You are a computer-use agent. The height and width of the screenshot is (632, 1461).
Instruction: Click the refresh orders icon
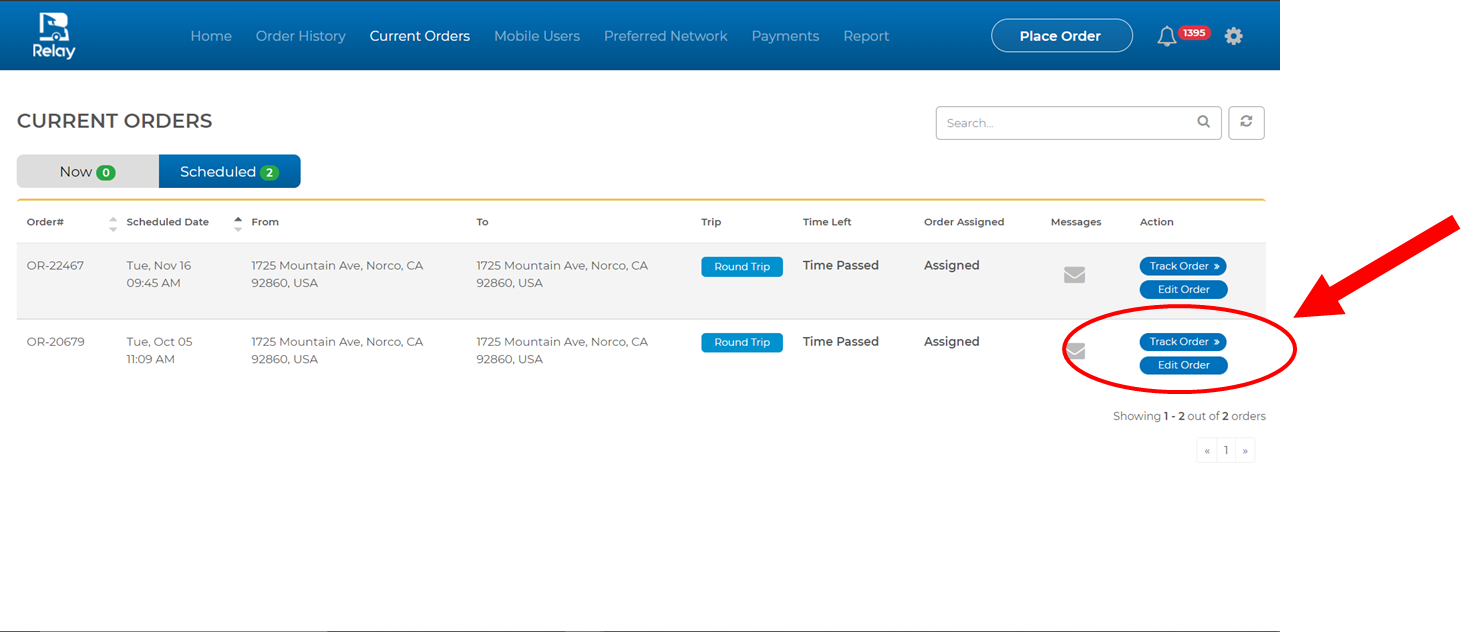[x=1246, y=122]
